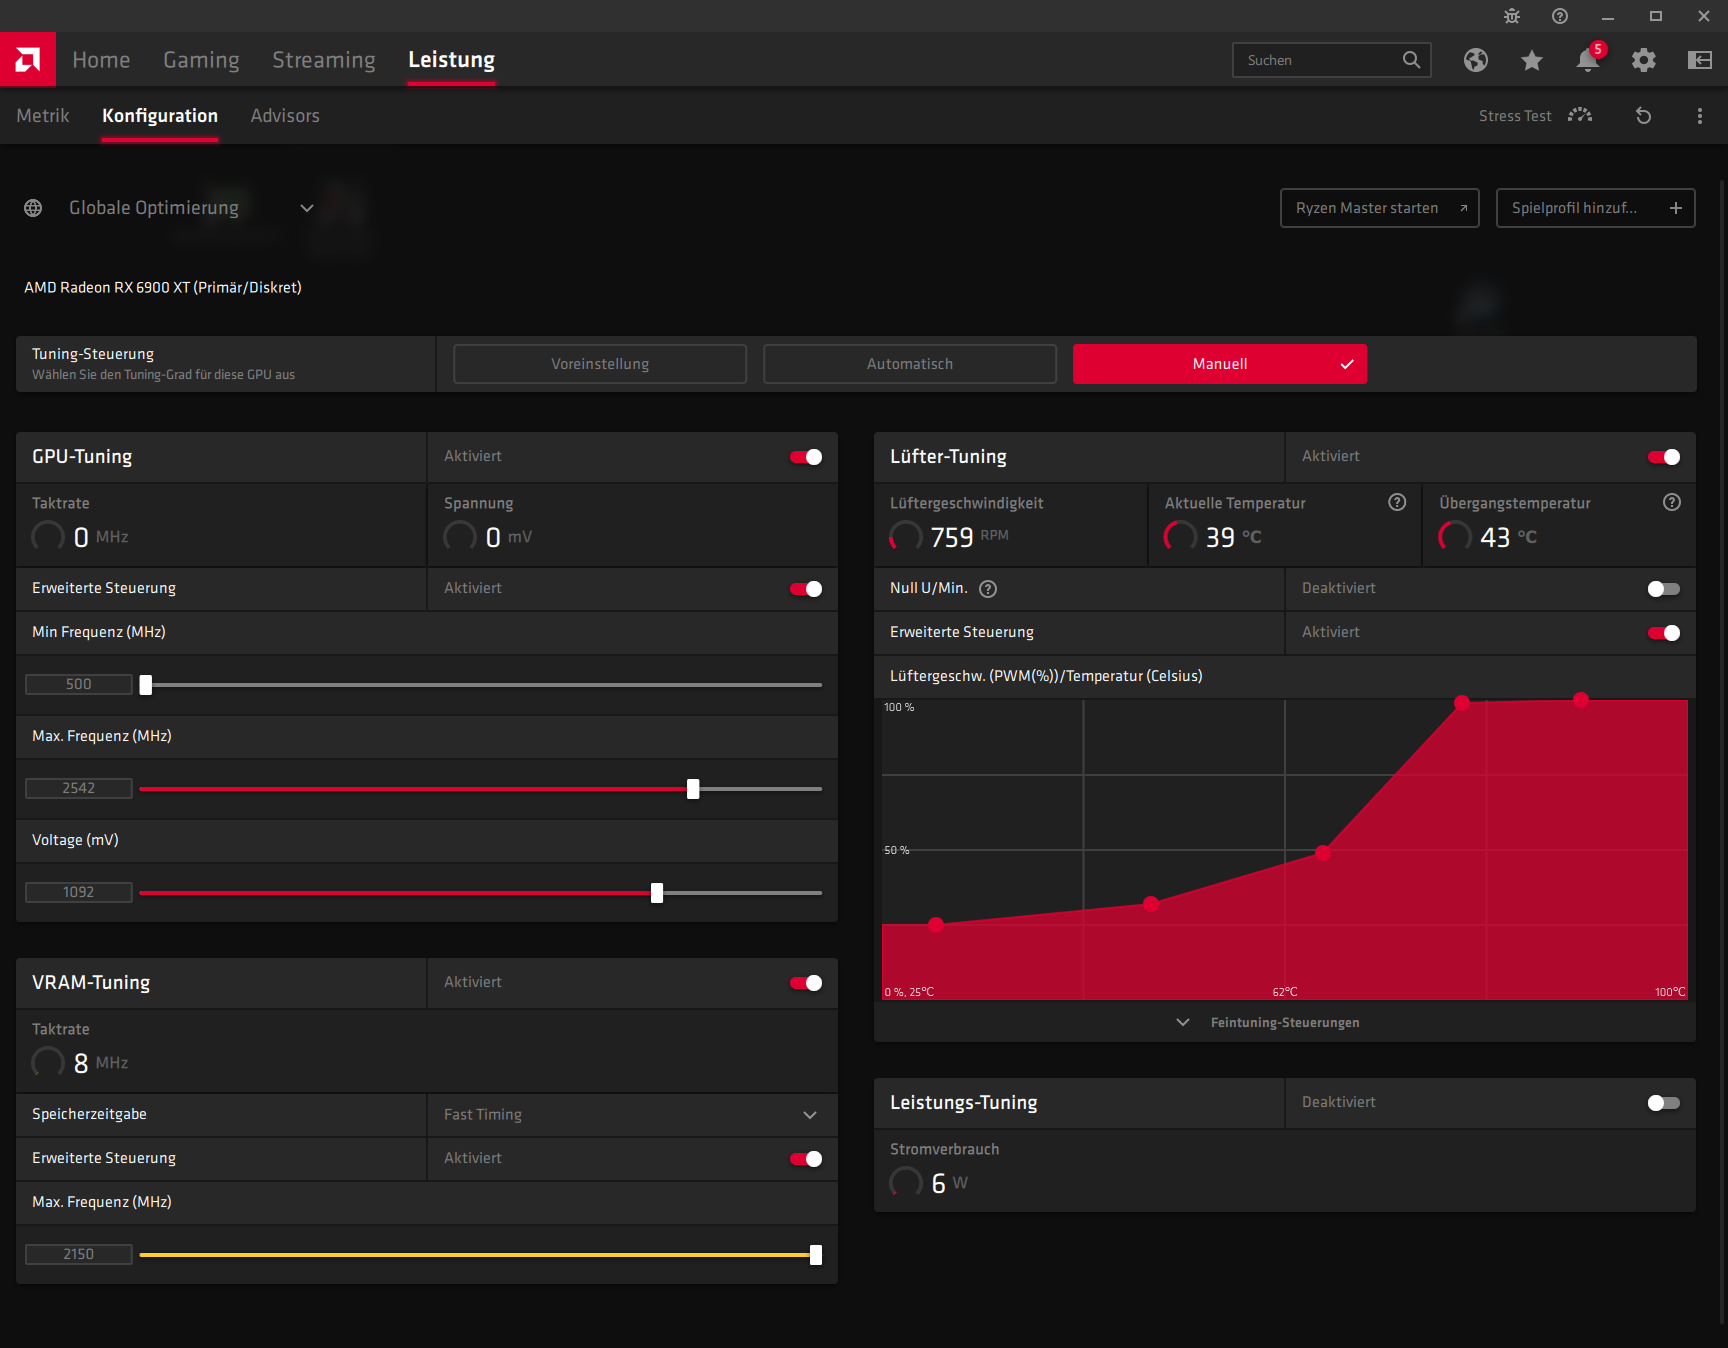
Task: Click the Voltage (mV) slider handle
Action: (x=657, y=893)
